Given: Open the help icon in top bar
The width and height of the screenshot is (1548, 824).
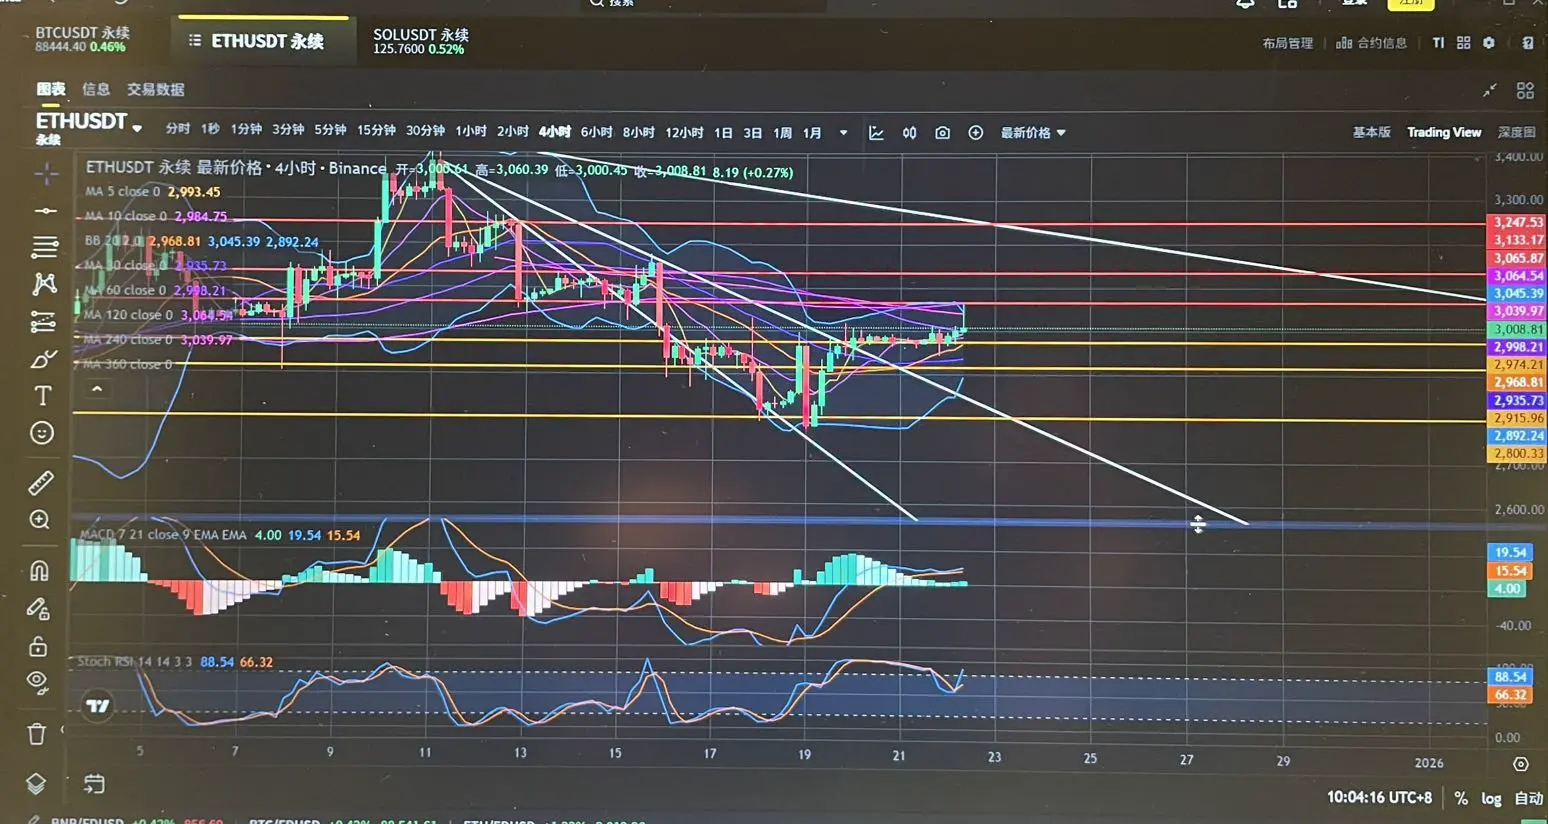Looking at the screenshot, I should tap(1527, 43).
